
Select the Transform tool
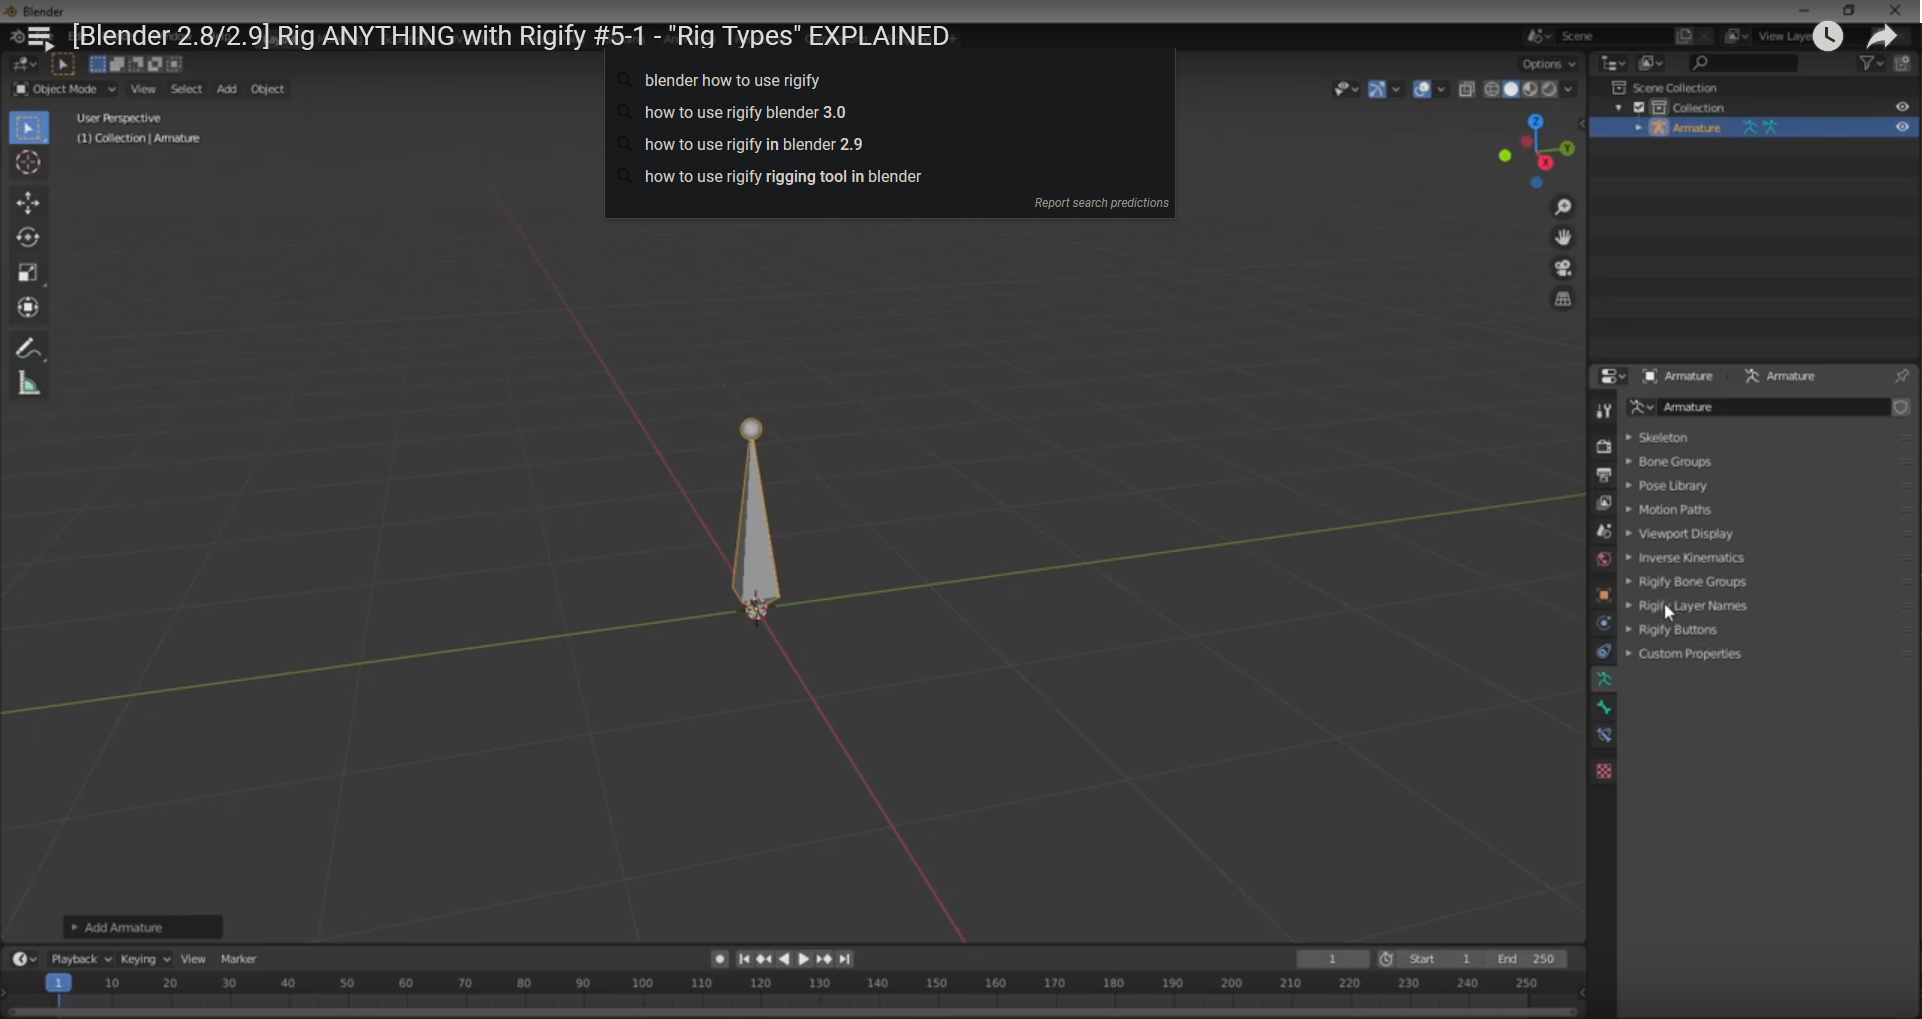point(28,308)
